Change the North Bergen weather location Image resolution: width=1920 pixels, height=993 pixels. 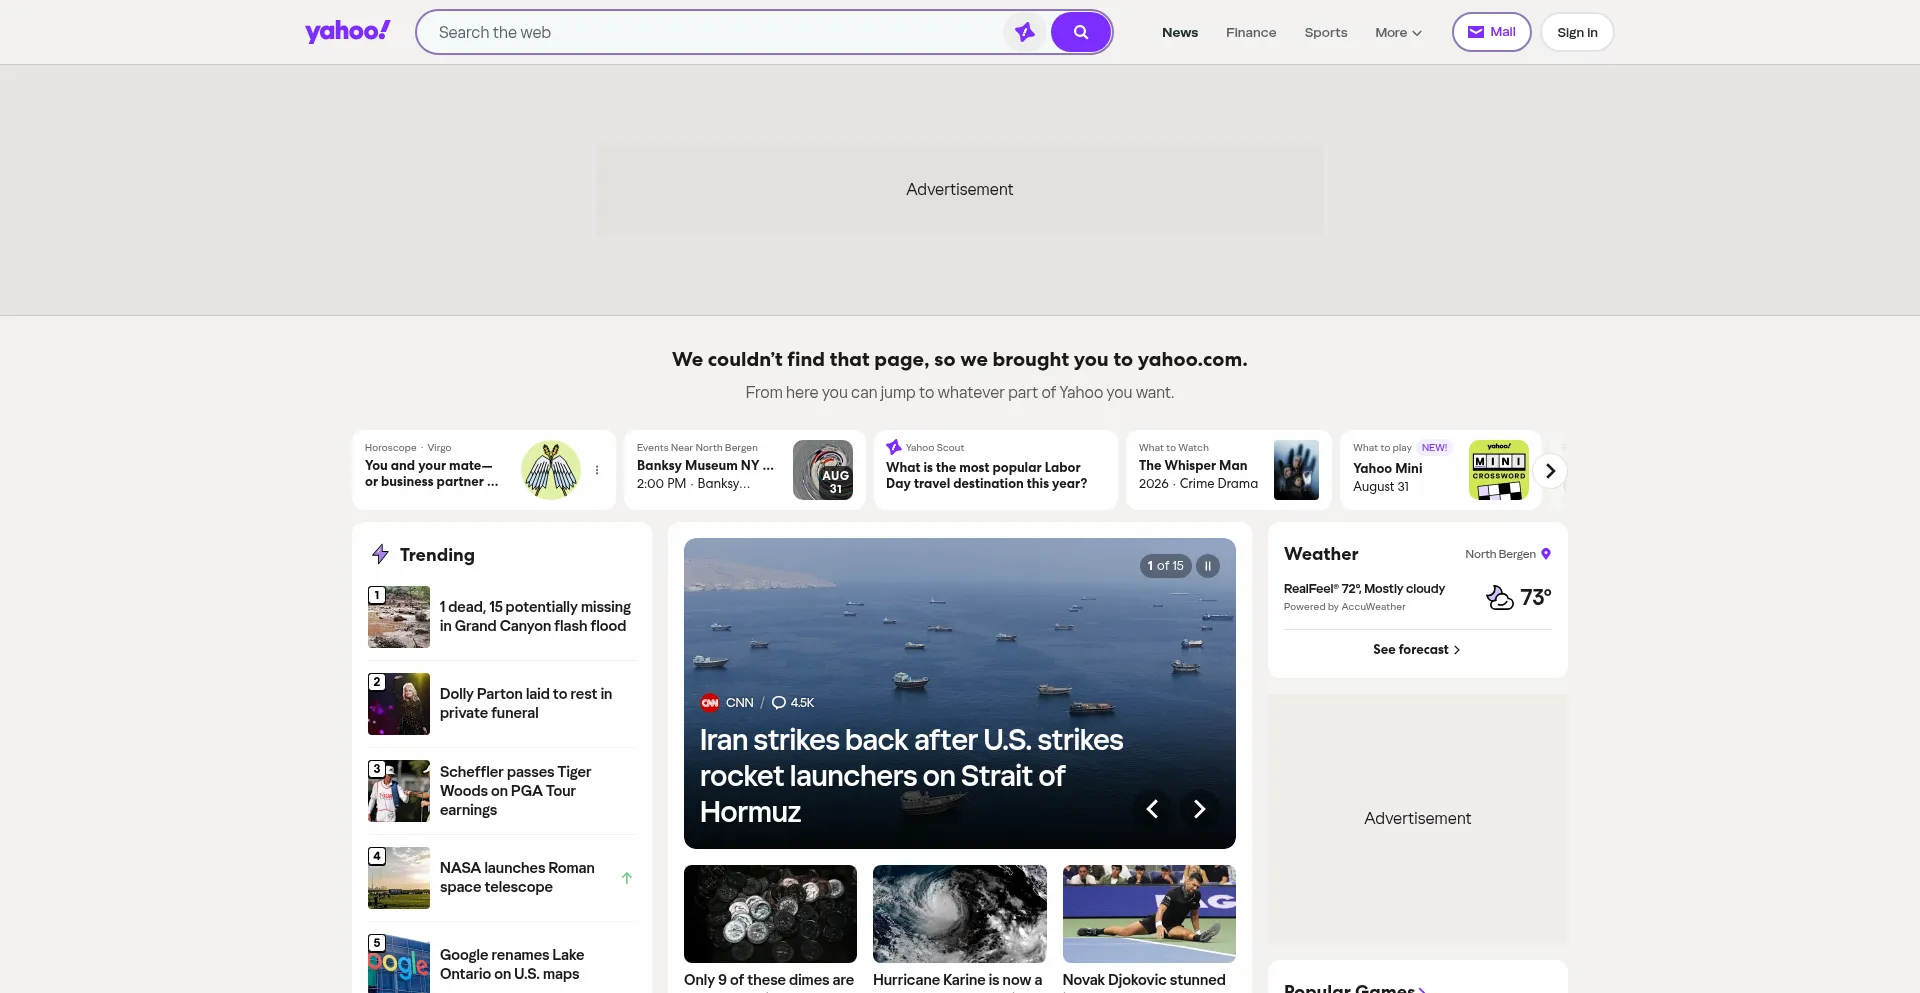point(1508,554)
